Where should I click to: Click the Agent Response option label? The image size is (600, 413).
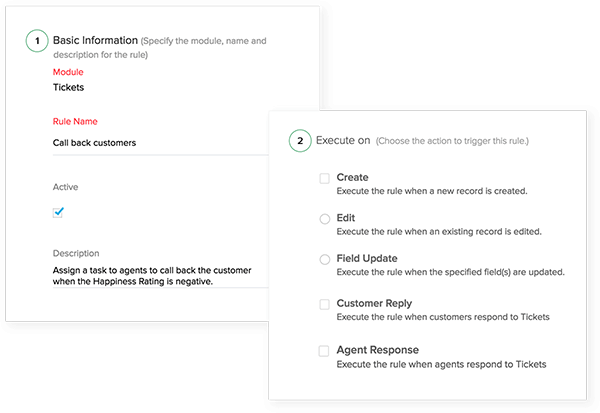coord(377,350)
